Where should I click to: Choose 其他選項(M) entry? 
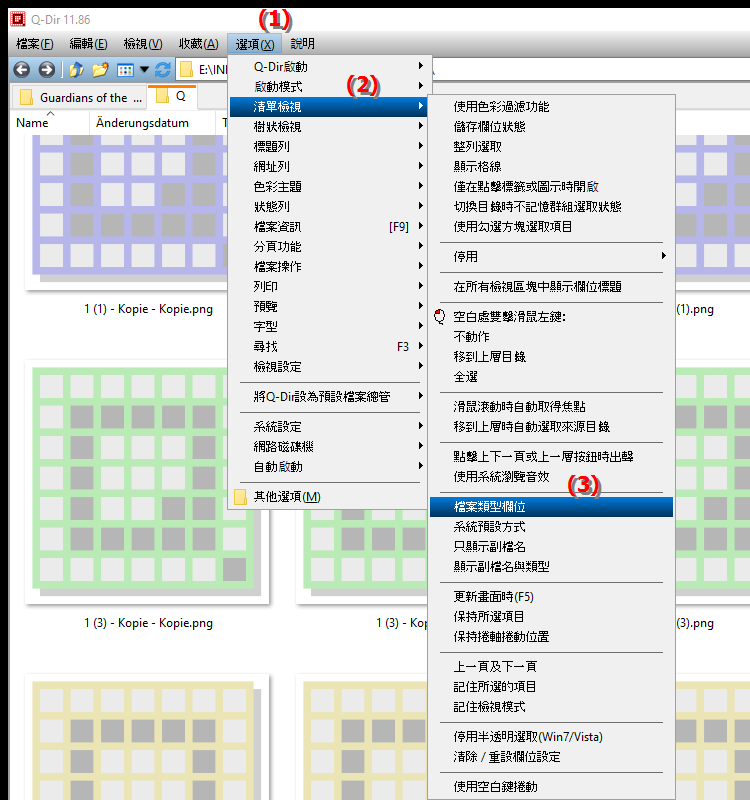tap(328, 497)
